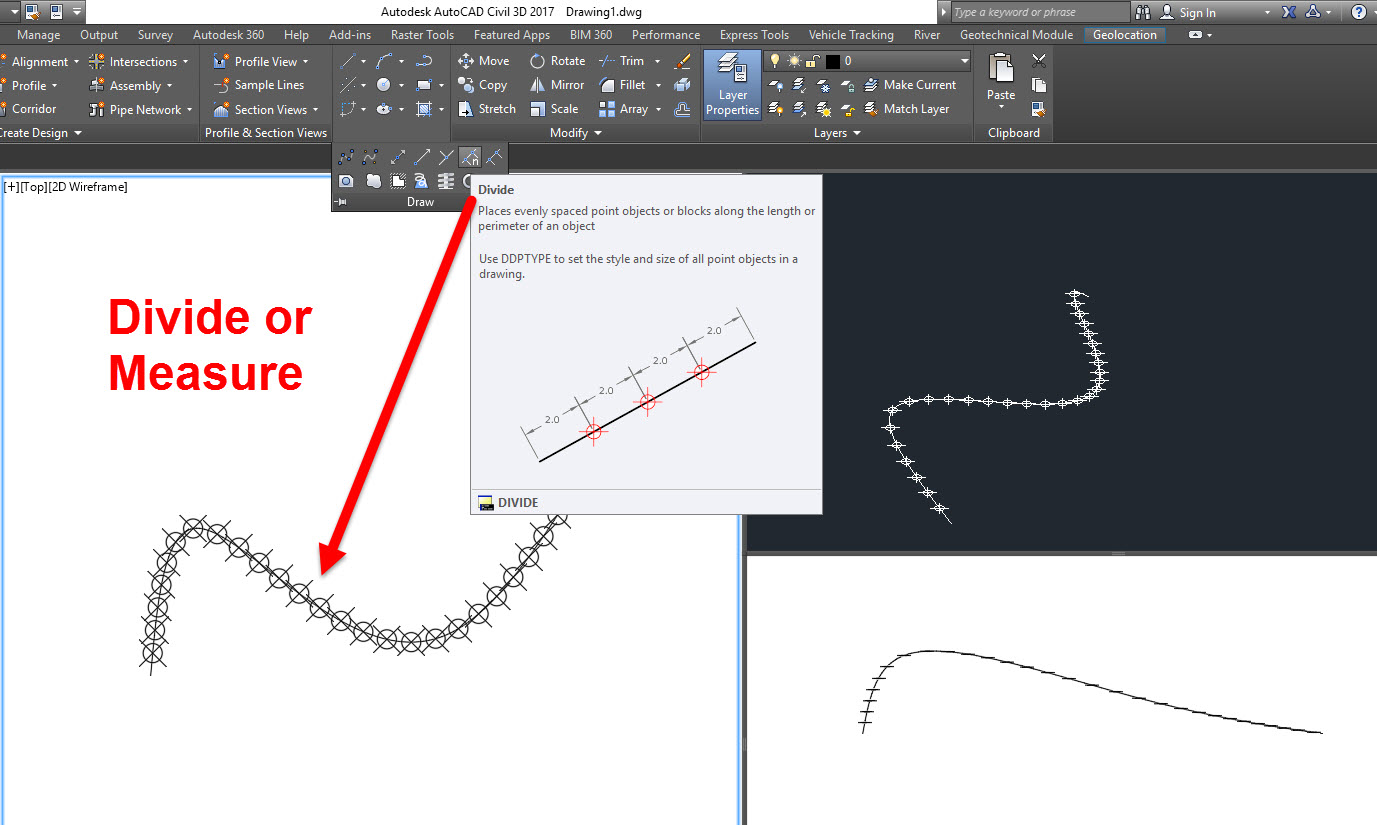The image size is (1377, 825).
Task: Toggle layer visibility with the light bulb
Action: [775, 60]
